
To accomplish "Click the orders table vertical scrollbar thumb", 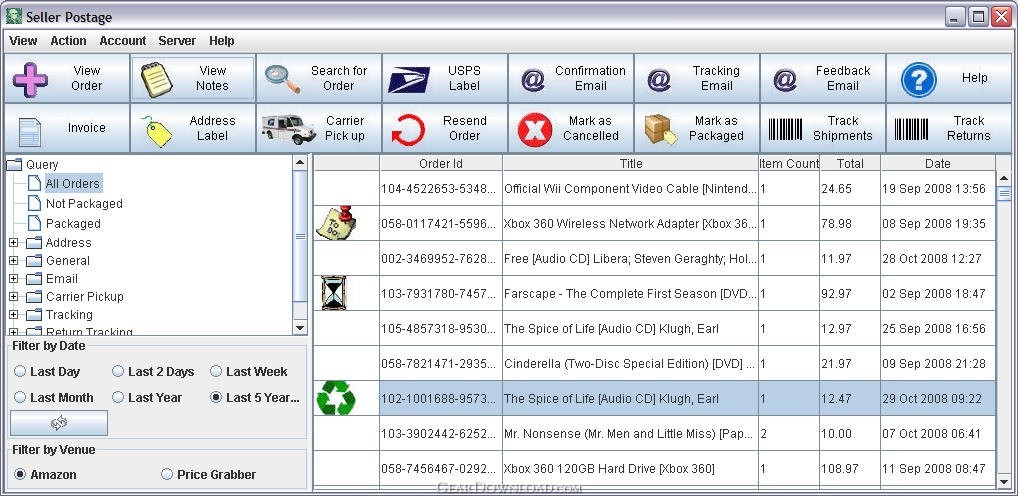I will pyautogui.click(x=1004, y=193).
